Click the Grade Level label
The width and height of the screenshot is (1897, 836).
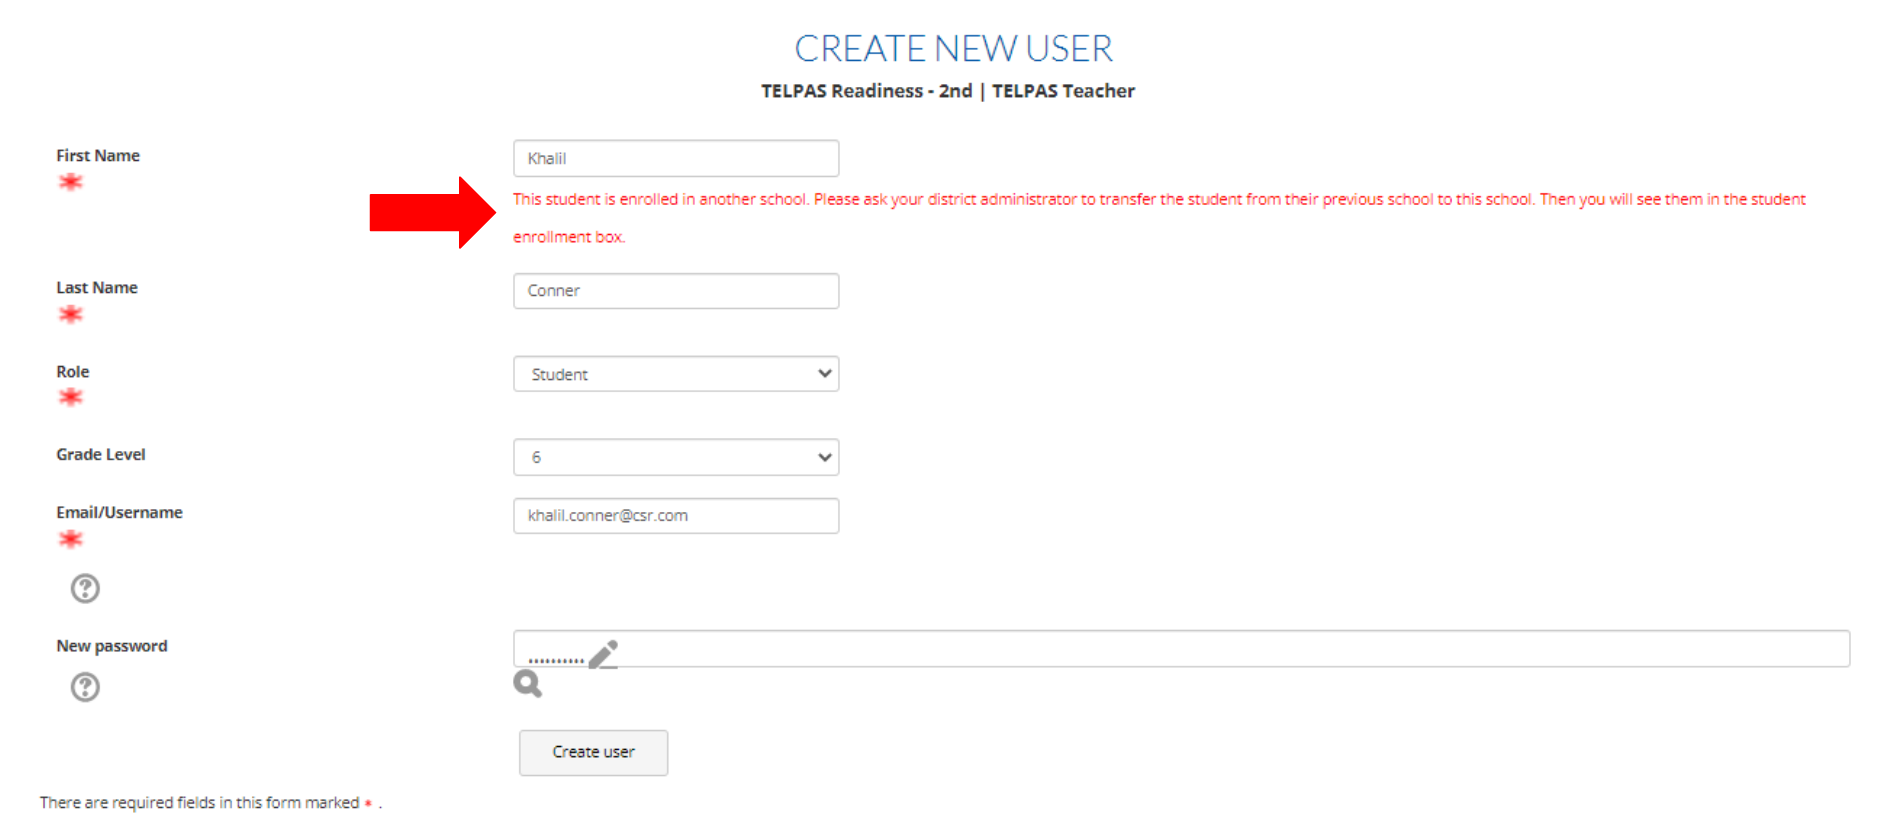point(101,454)
